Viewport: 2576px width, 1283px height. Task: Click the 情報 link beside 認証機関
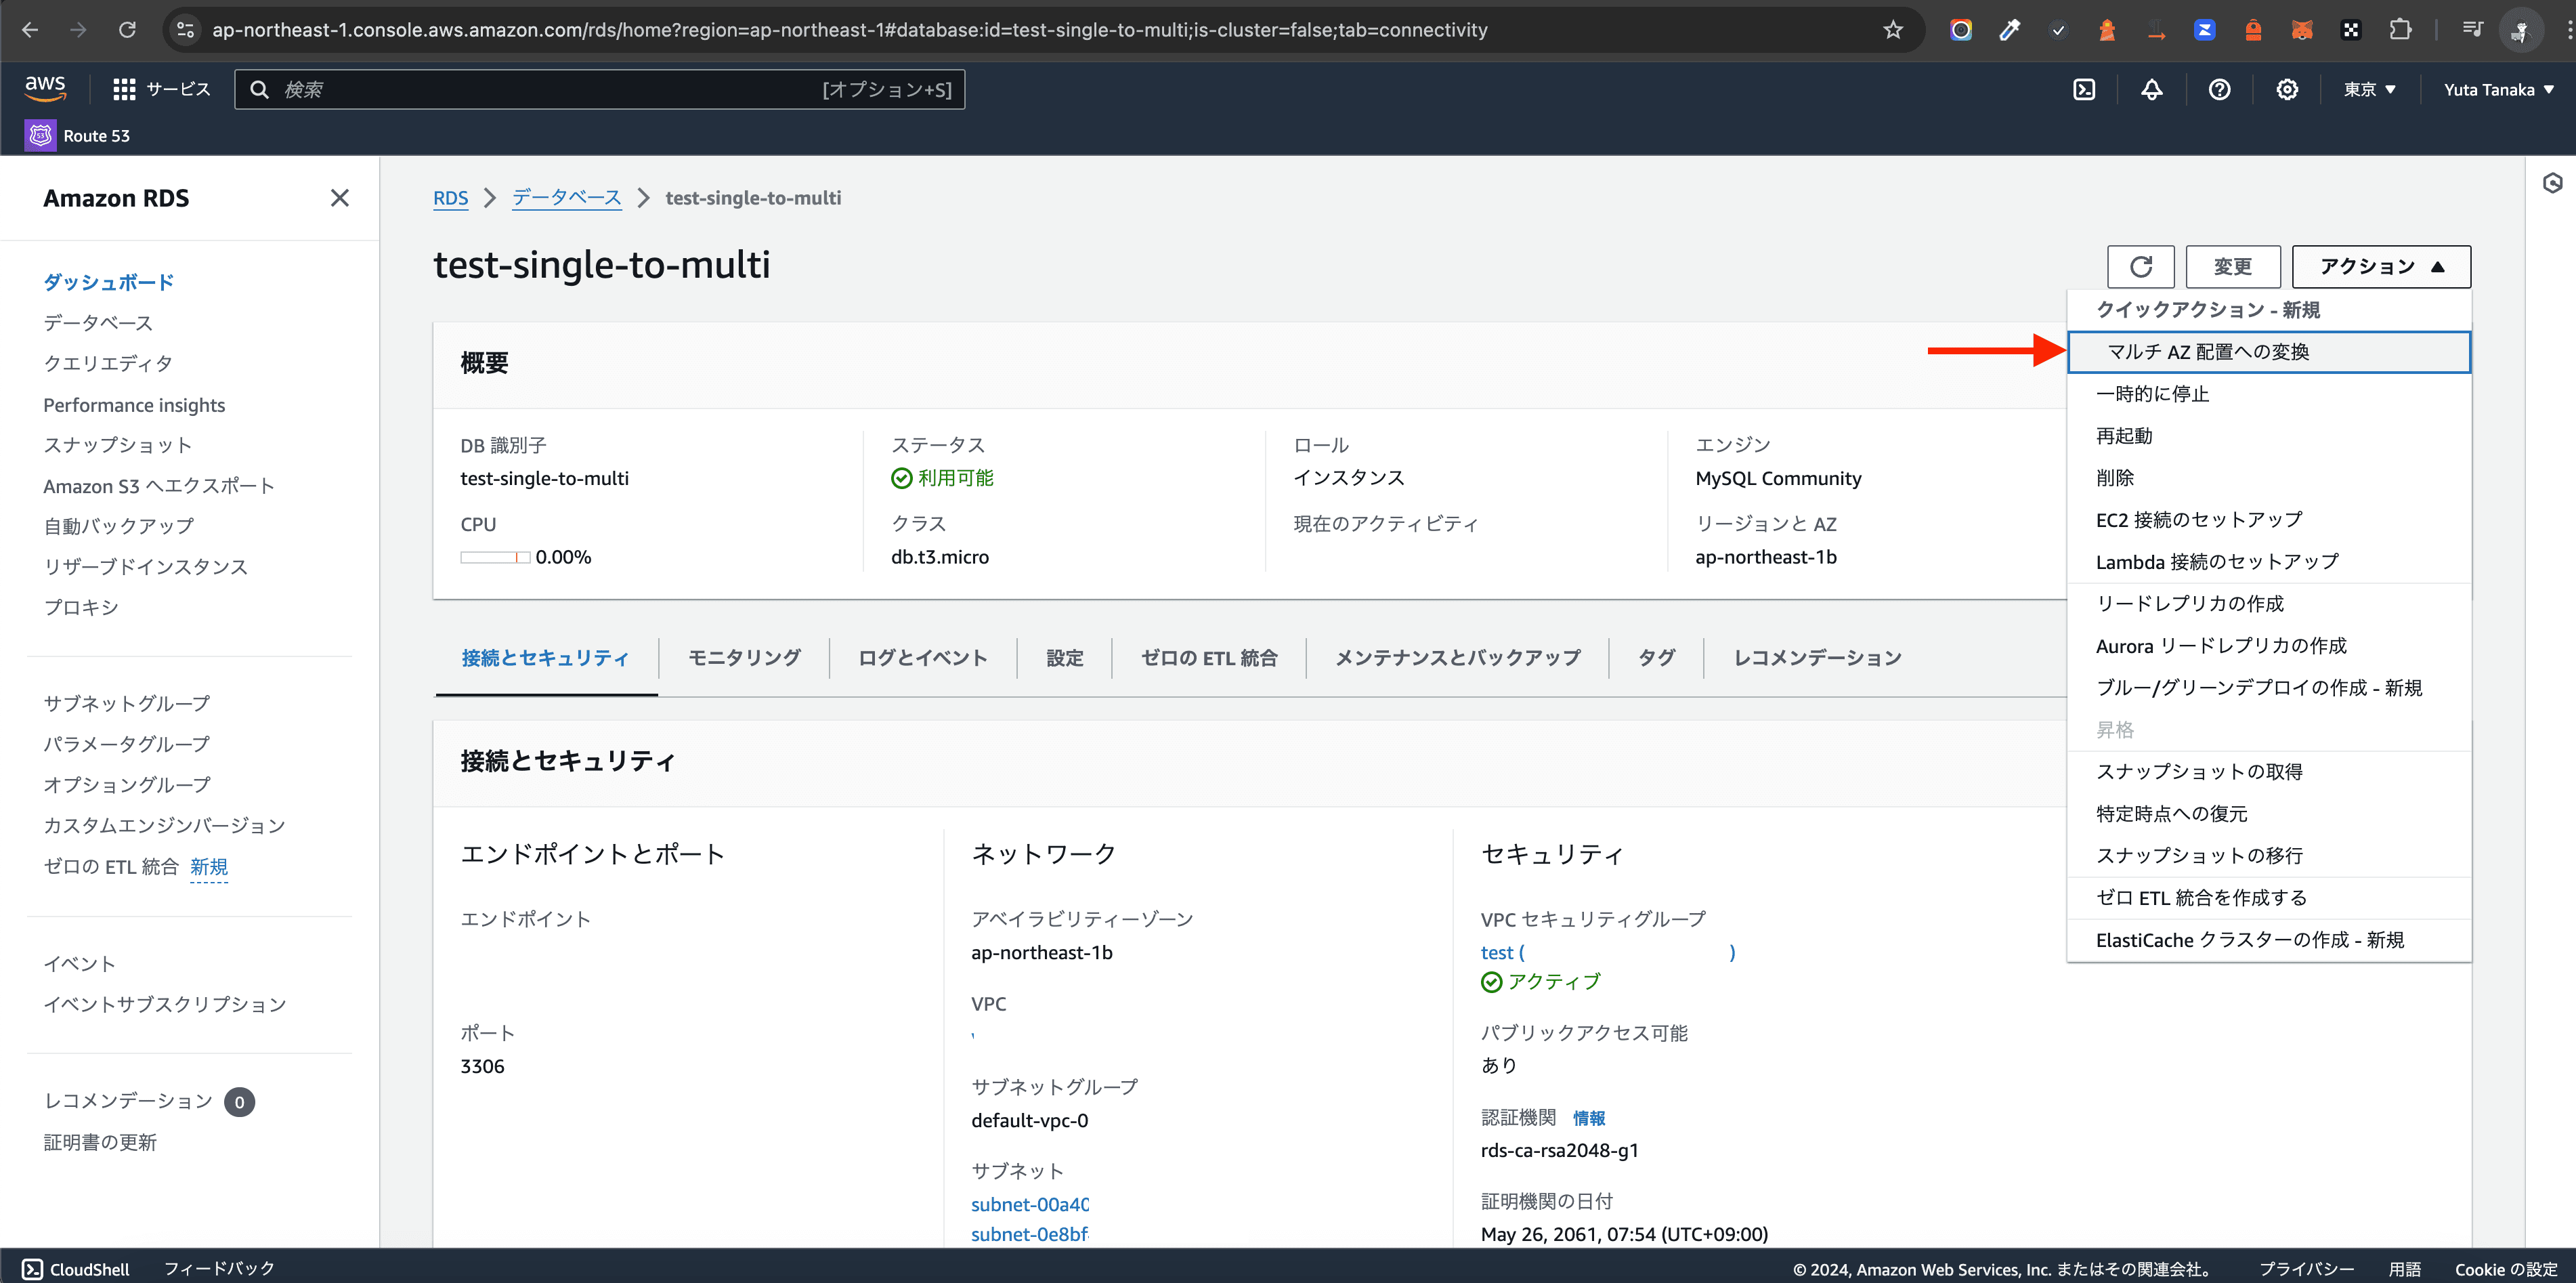pos(1589,1118)
